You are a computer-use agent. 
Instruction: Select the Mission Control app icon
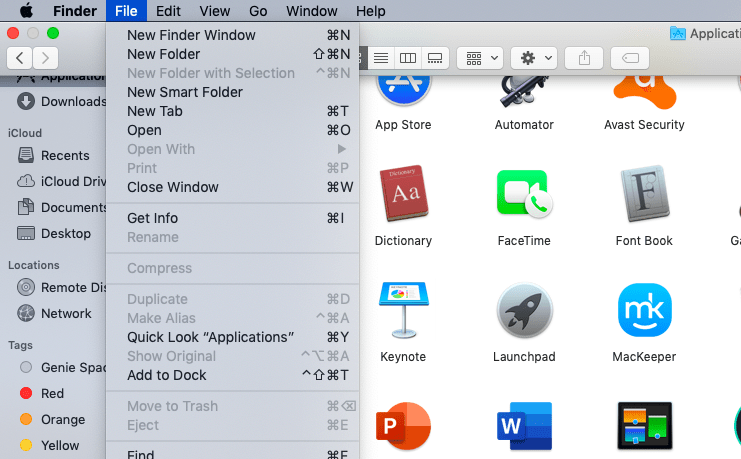tap(645, 425)
